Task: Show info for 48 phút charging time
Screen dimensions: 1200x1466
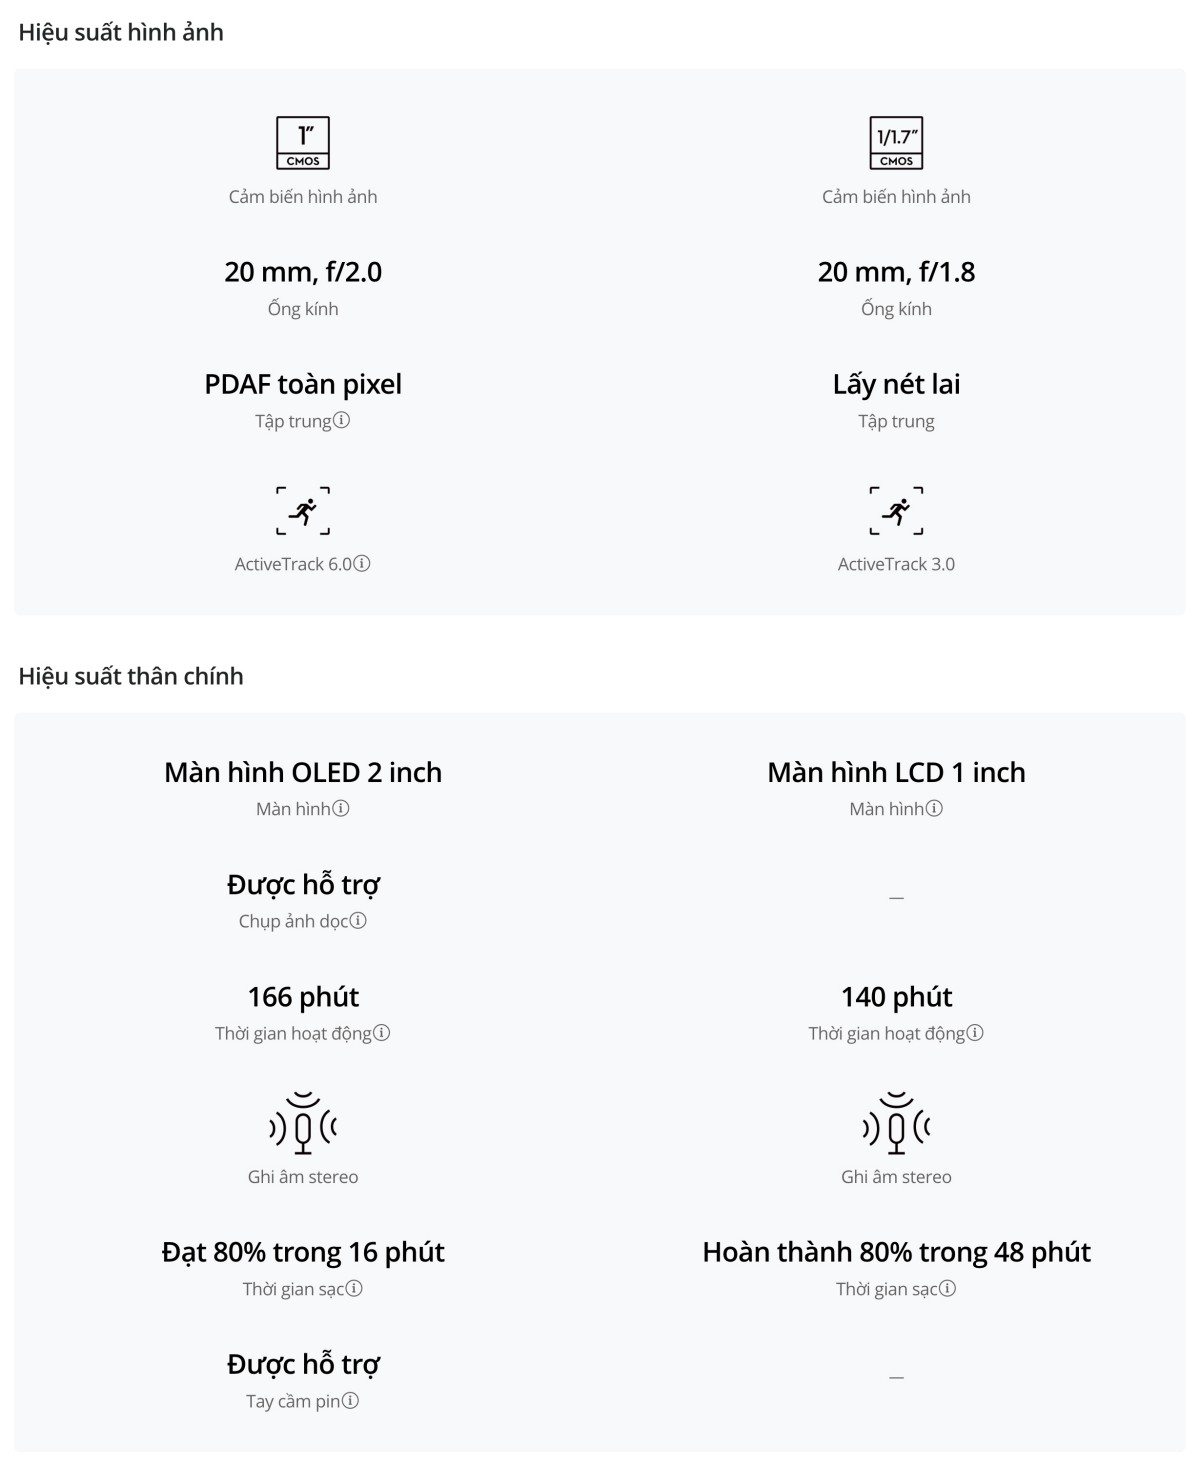Action: pos(947,1289)
